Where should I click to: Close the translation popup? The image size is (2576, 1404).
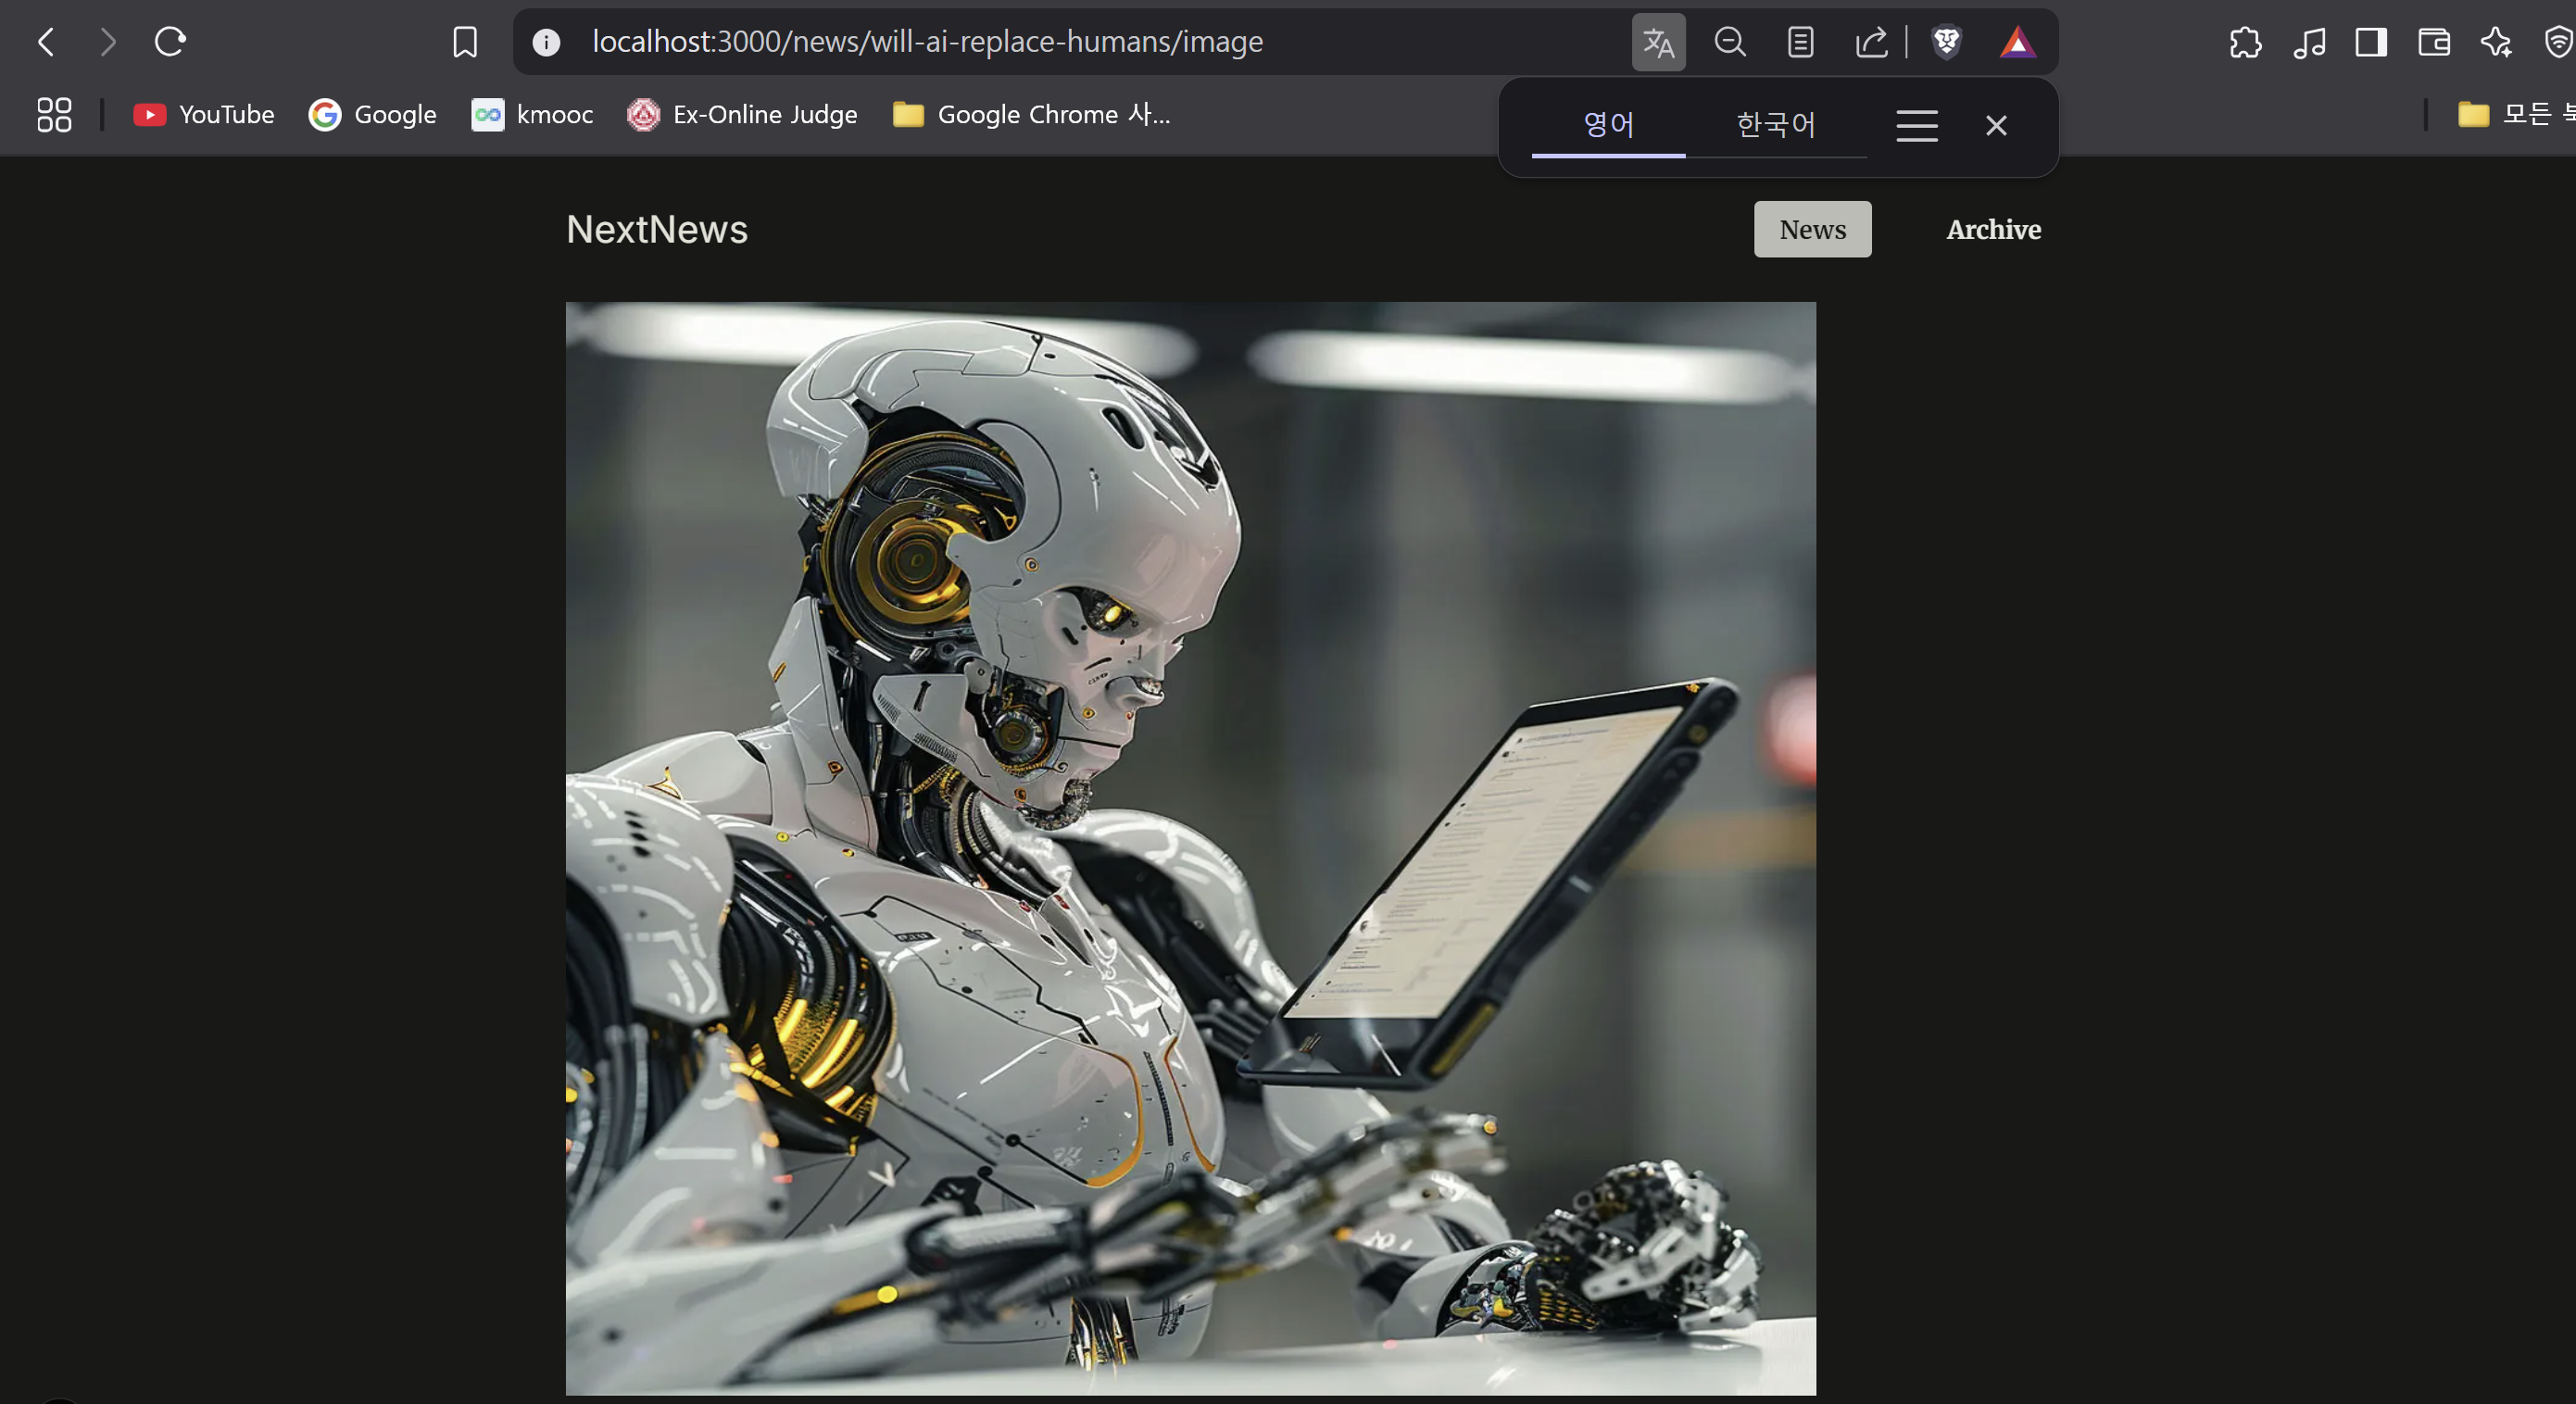[x=1996, y=126]
